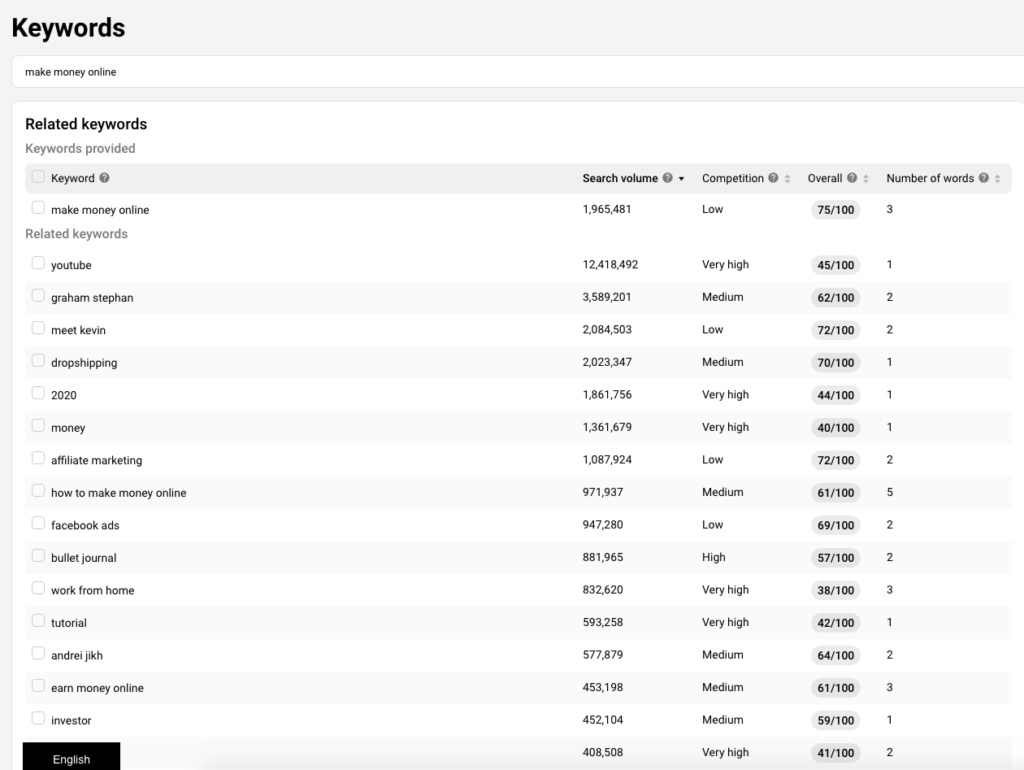Check the 'affiliate marketing' checkbox
The width and height of the screenshot is (1024, 770).
(x=38, y=458)
